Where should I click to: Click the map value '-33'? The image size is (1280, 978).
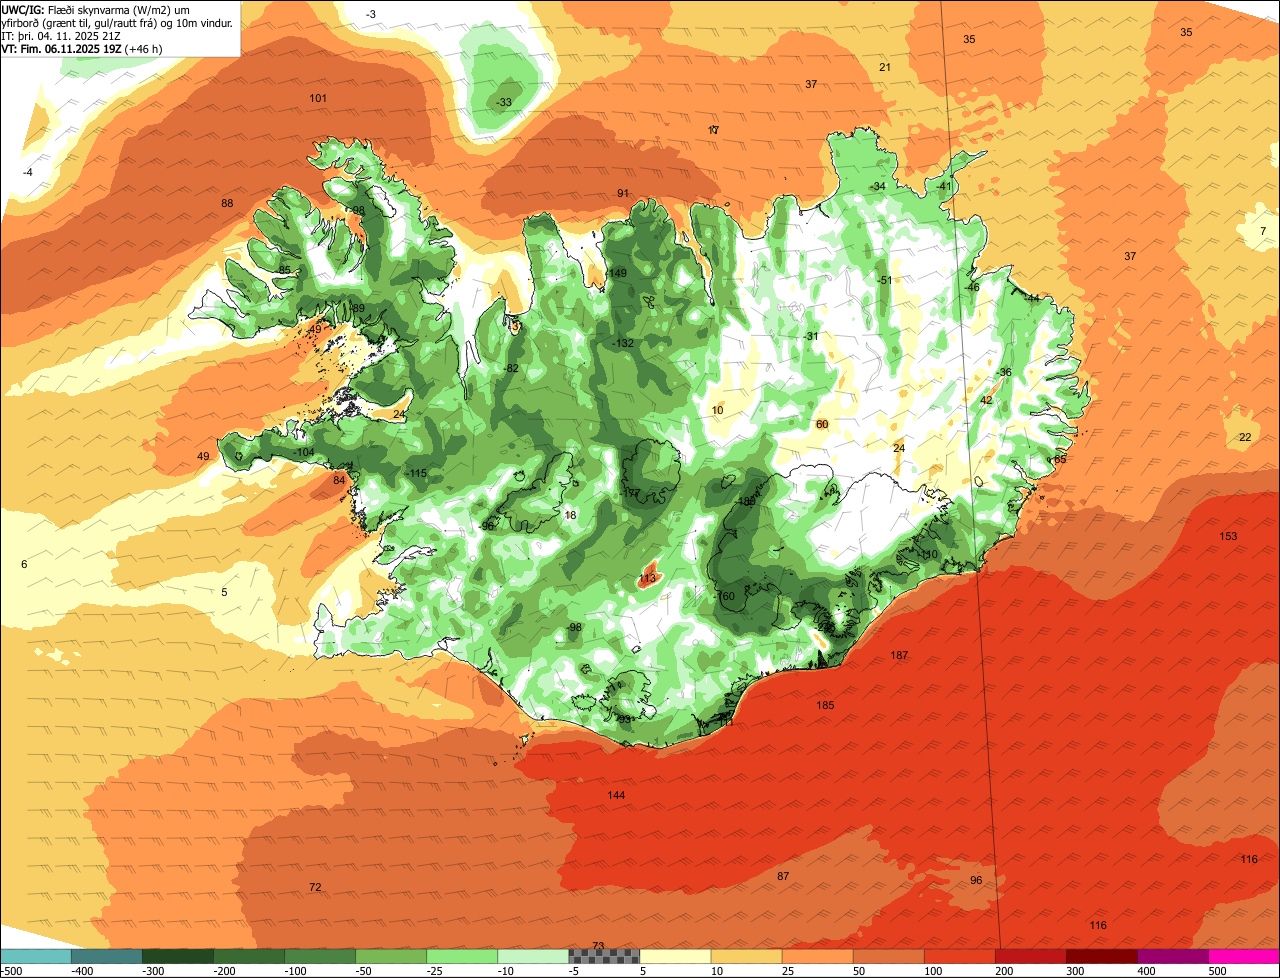coord(504,102)
